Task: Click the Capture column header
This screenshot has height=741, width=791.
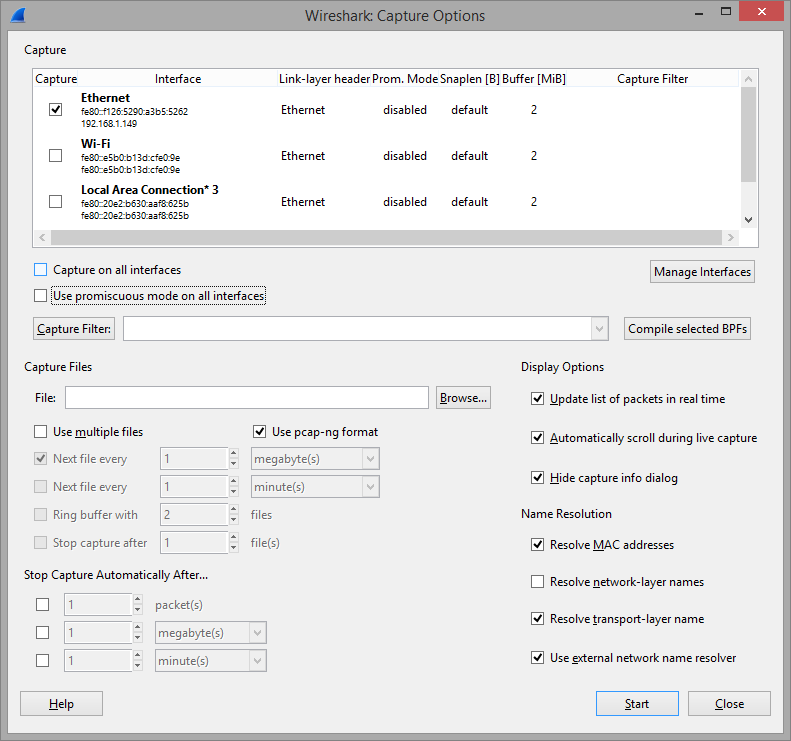Action: click(x=55, y=79)
